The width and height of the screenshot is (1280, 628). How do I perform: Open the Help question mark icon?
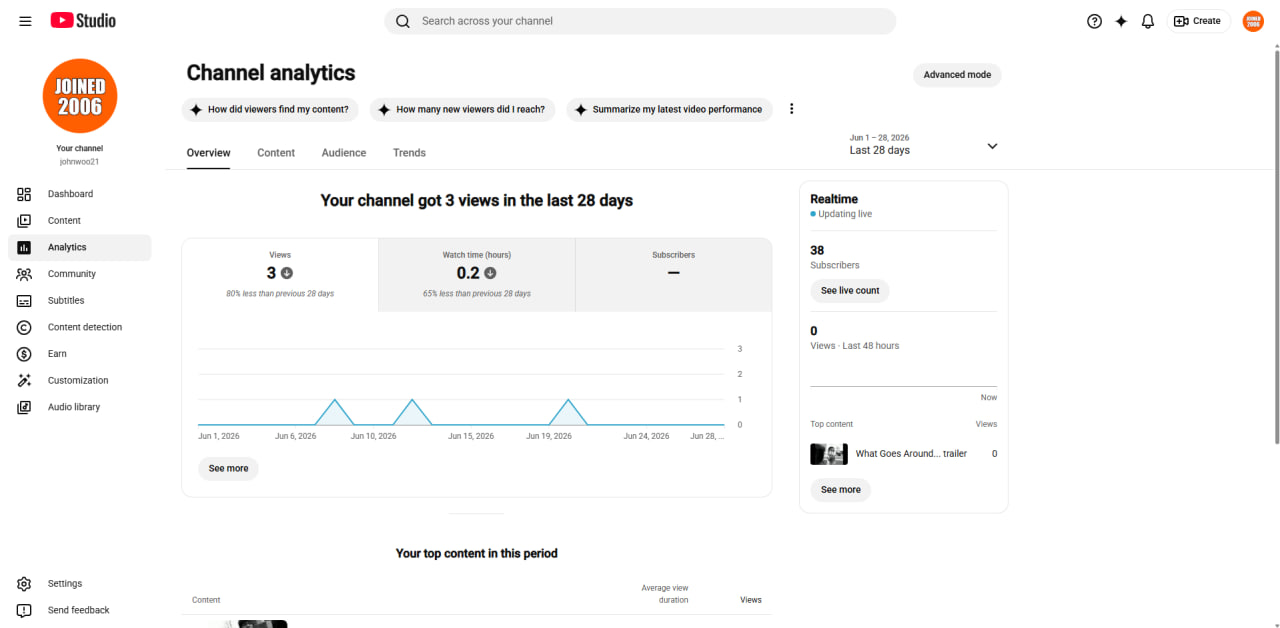(1094, 21)
